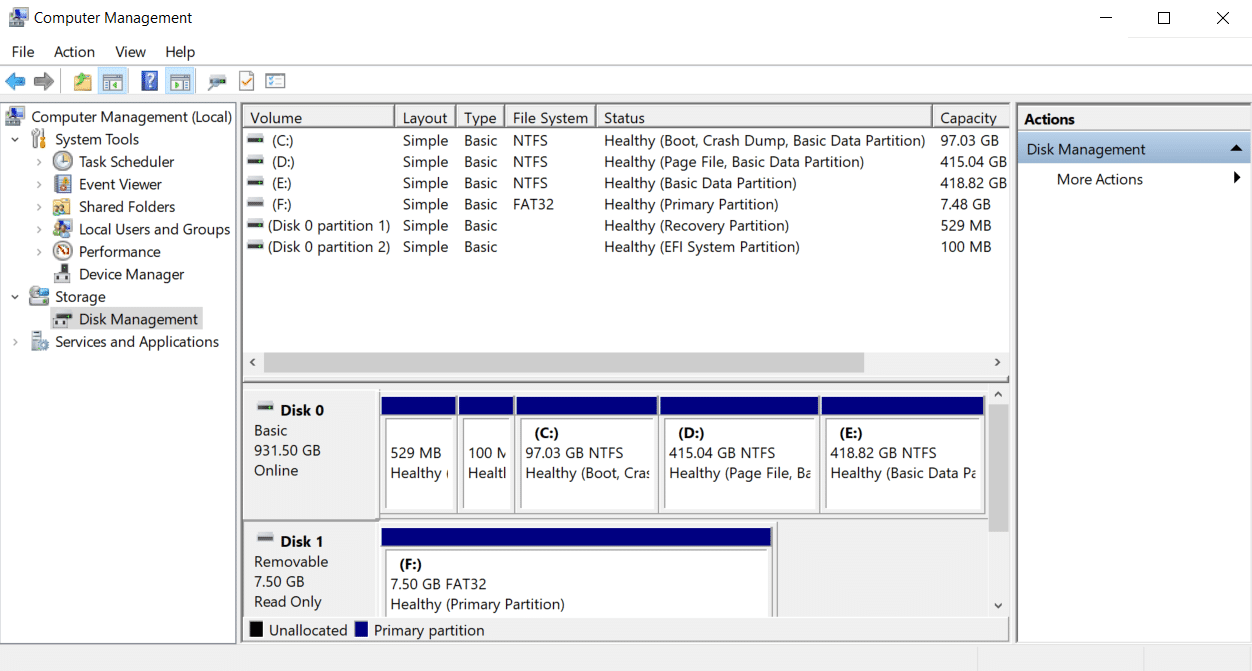Image resolution: width=1252 pixels, height=671 pixels.
Task: Expand the Event Viewer node
Action: (x=39, y=184)
